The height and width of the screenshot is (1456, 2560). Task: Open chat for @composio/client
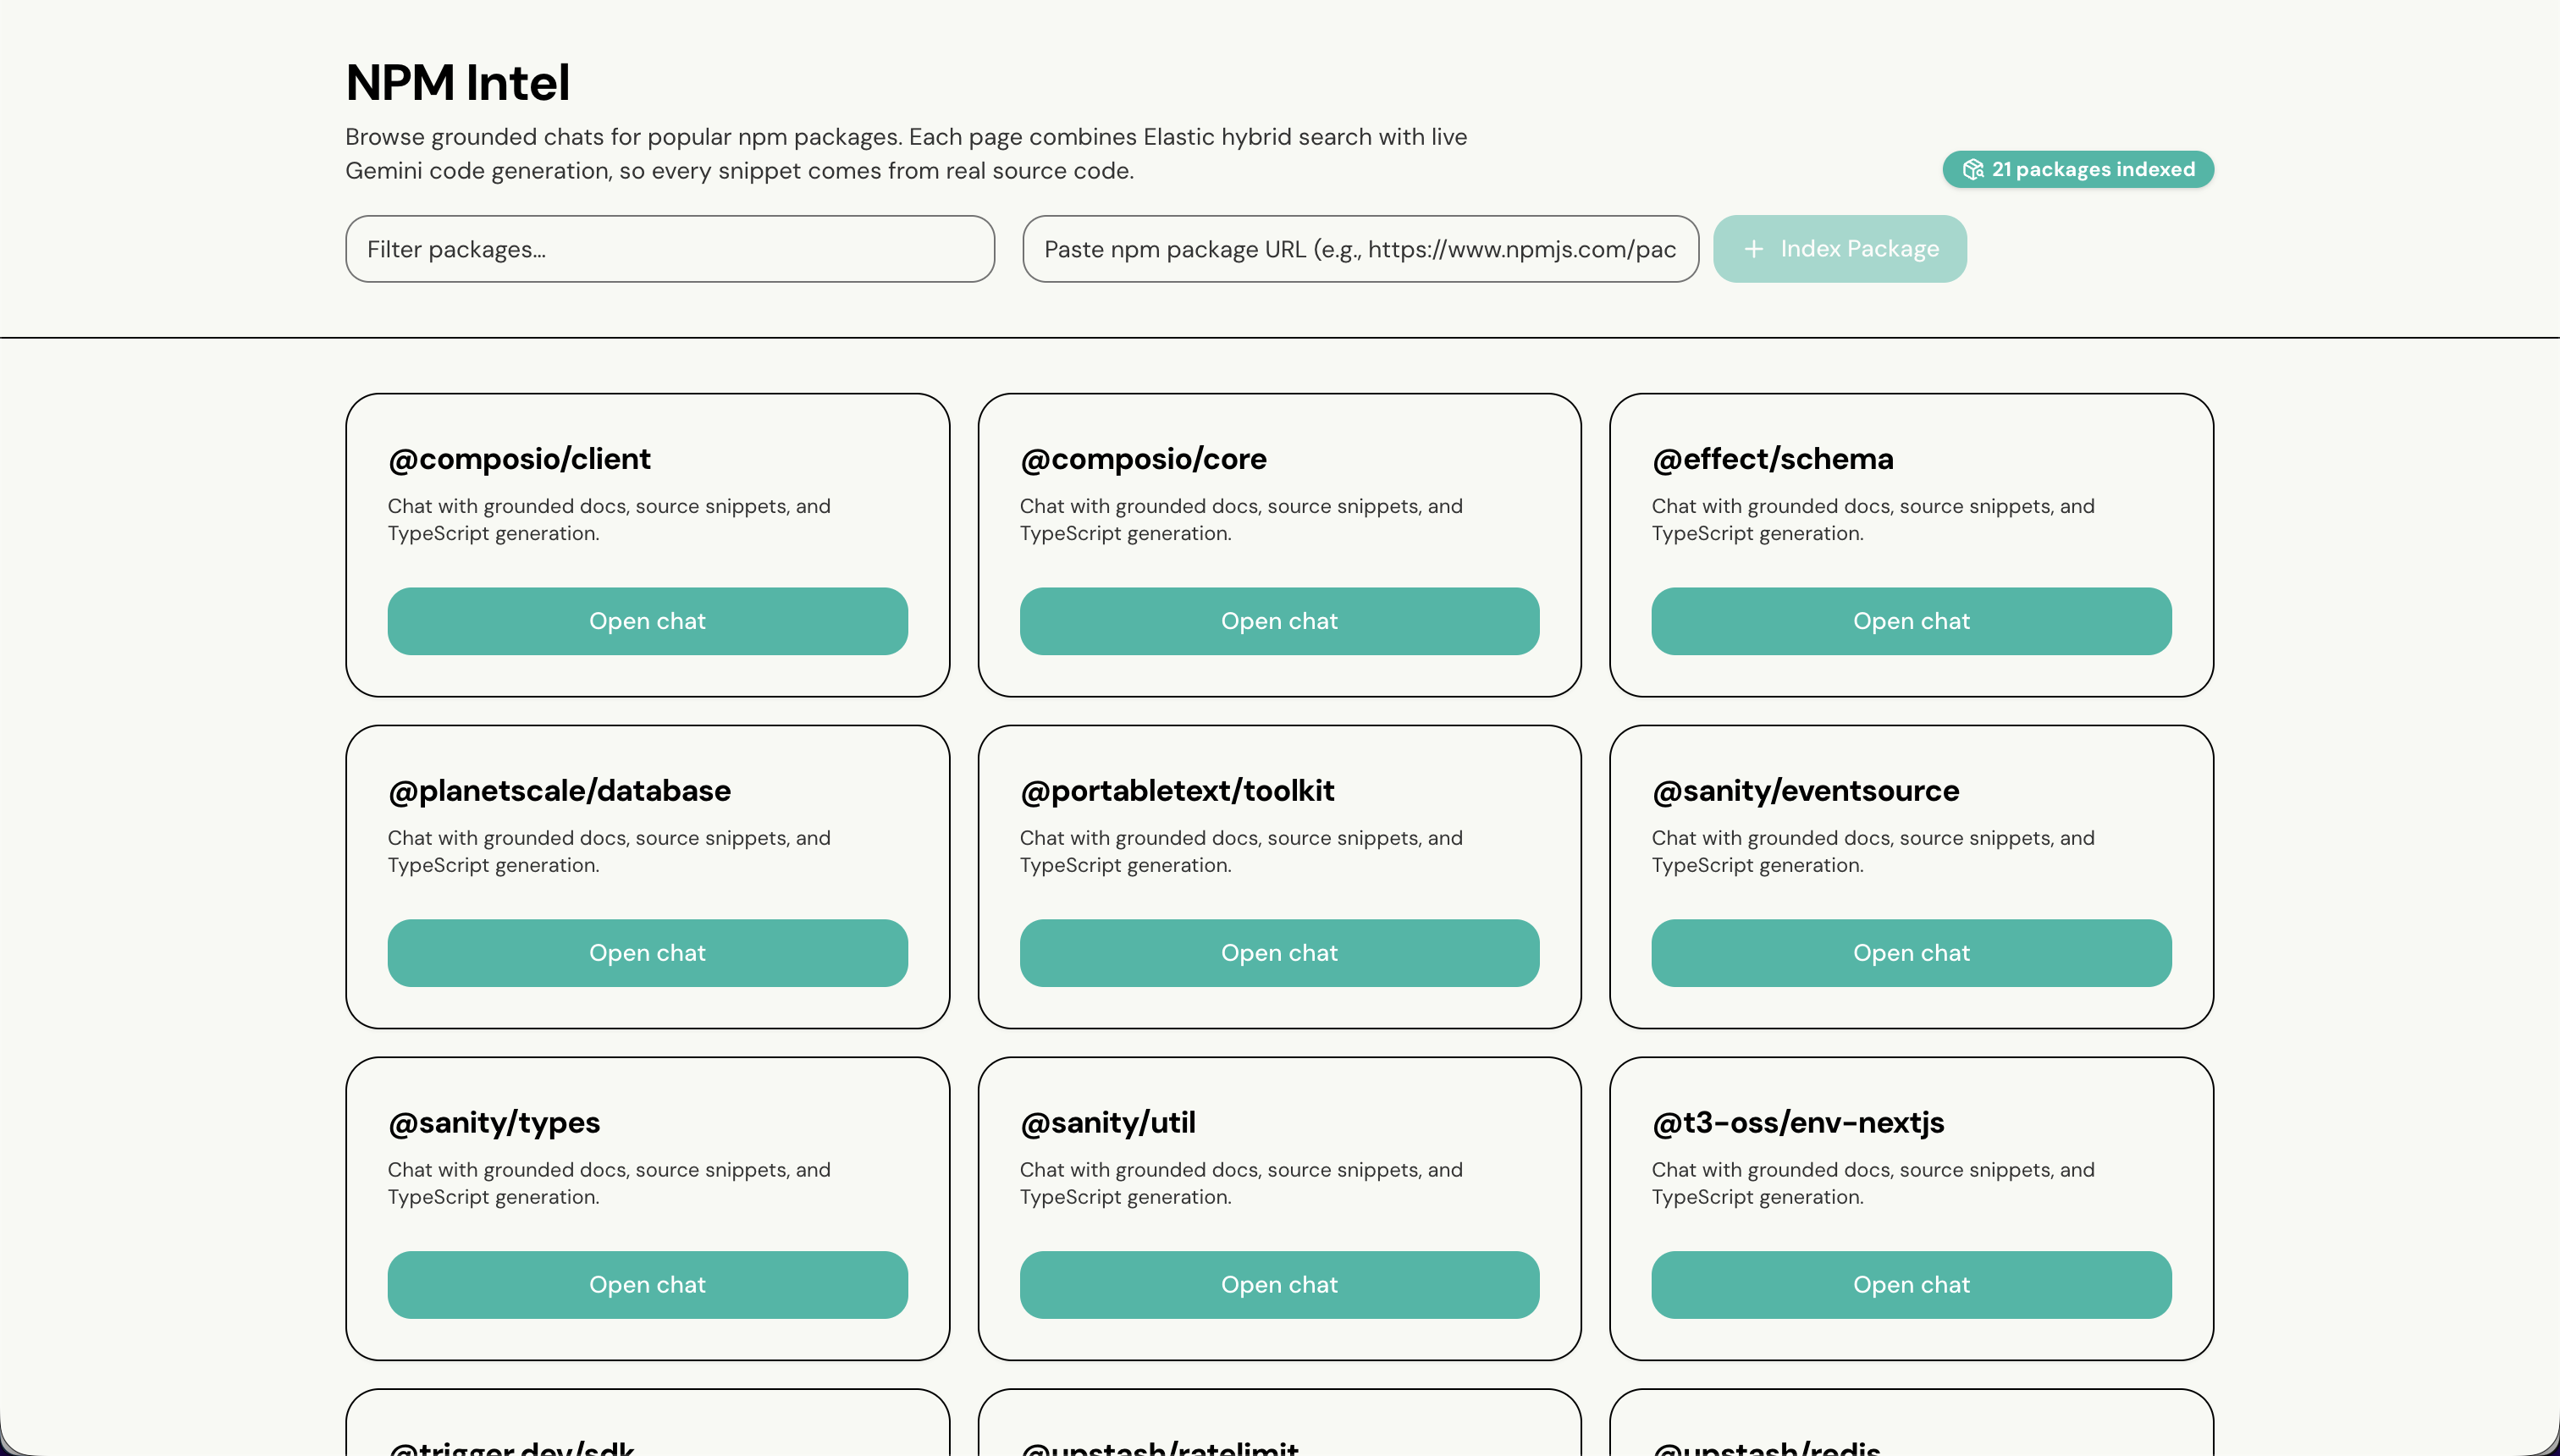click(647, 621)
